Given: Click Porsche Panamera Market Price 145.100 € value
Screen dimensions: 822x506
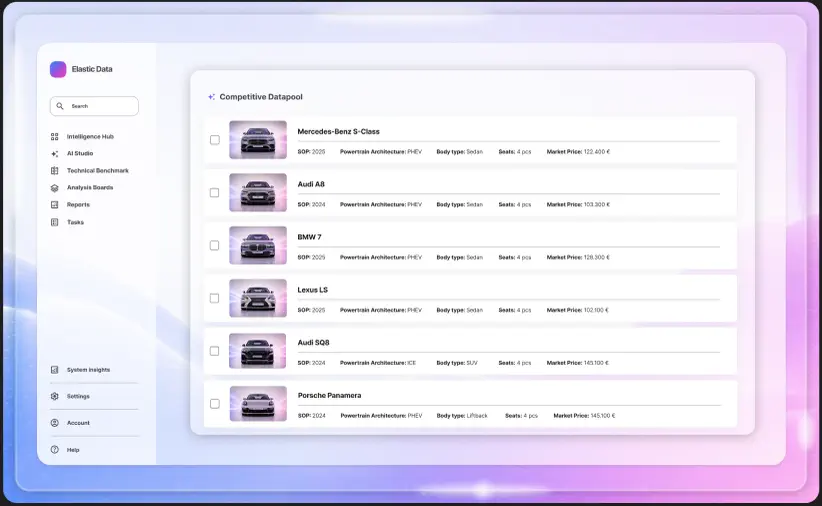Looking at the screenshot, I should (x=603, y=416).
